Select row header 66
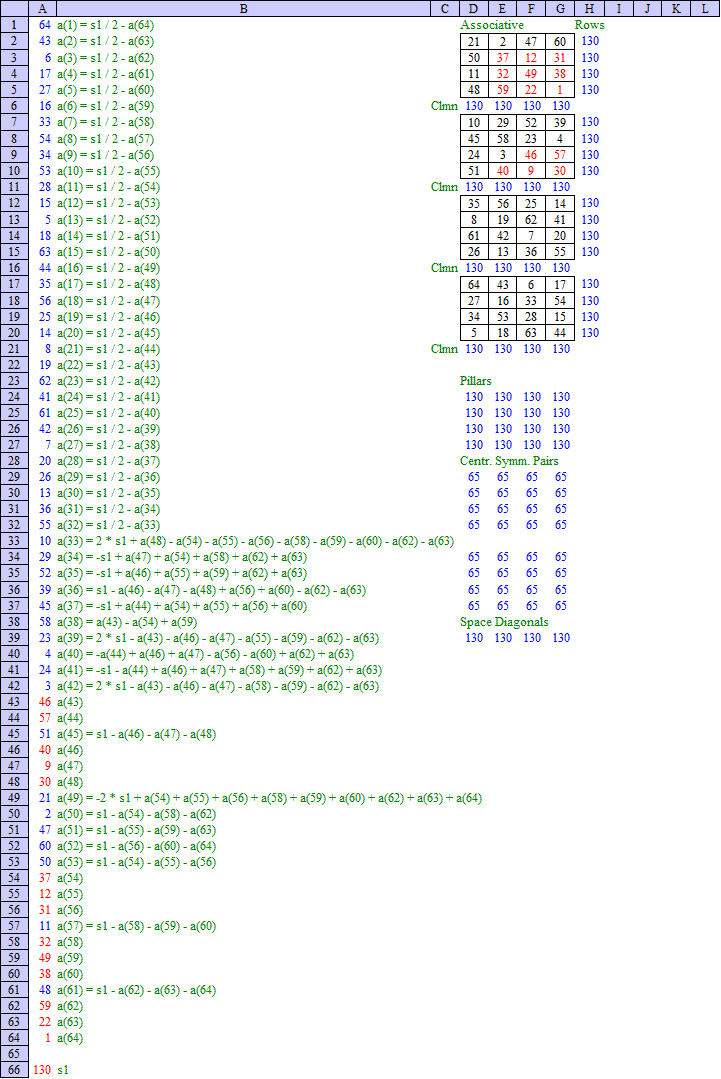Screen dimensions: 721x1079 point(14,1069)
